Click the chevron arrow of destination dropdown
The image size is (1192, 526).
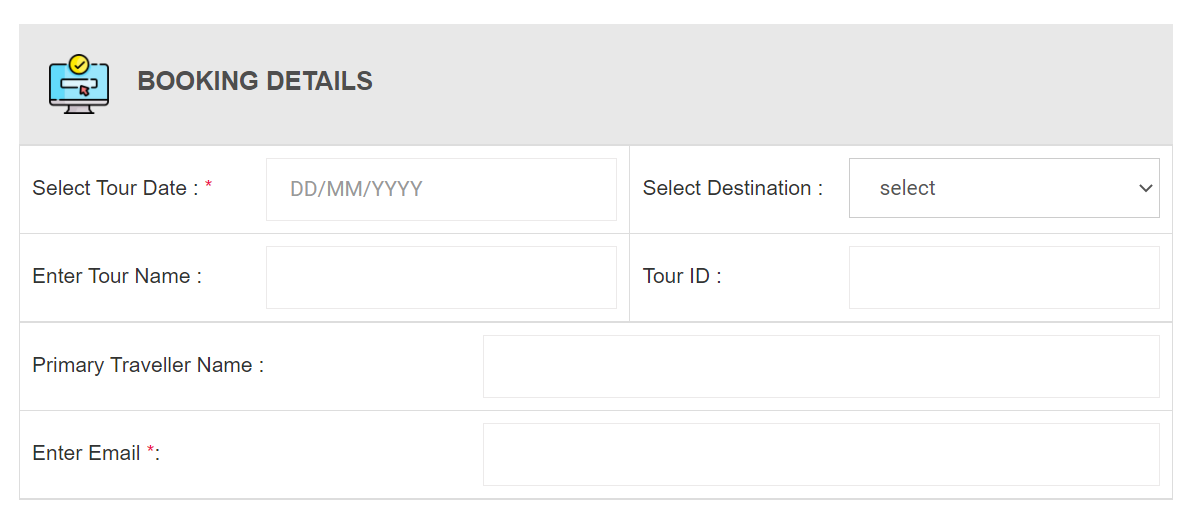(x=1146, y=189)
